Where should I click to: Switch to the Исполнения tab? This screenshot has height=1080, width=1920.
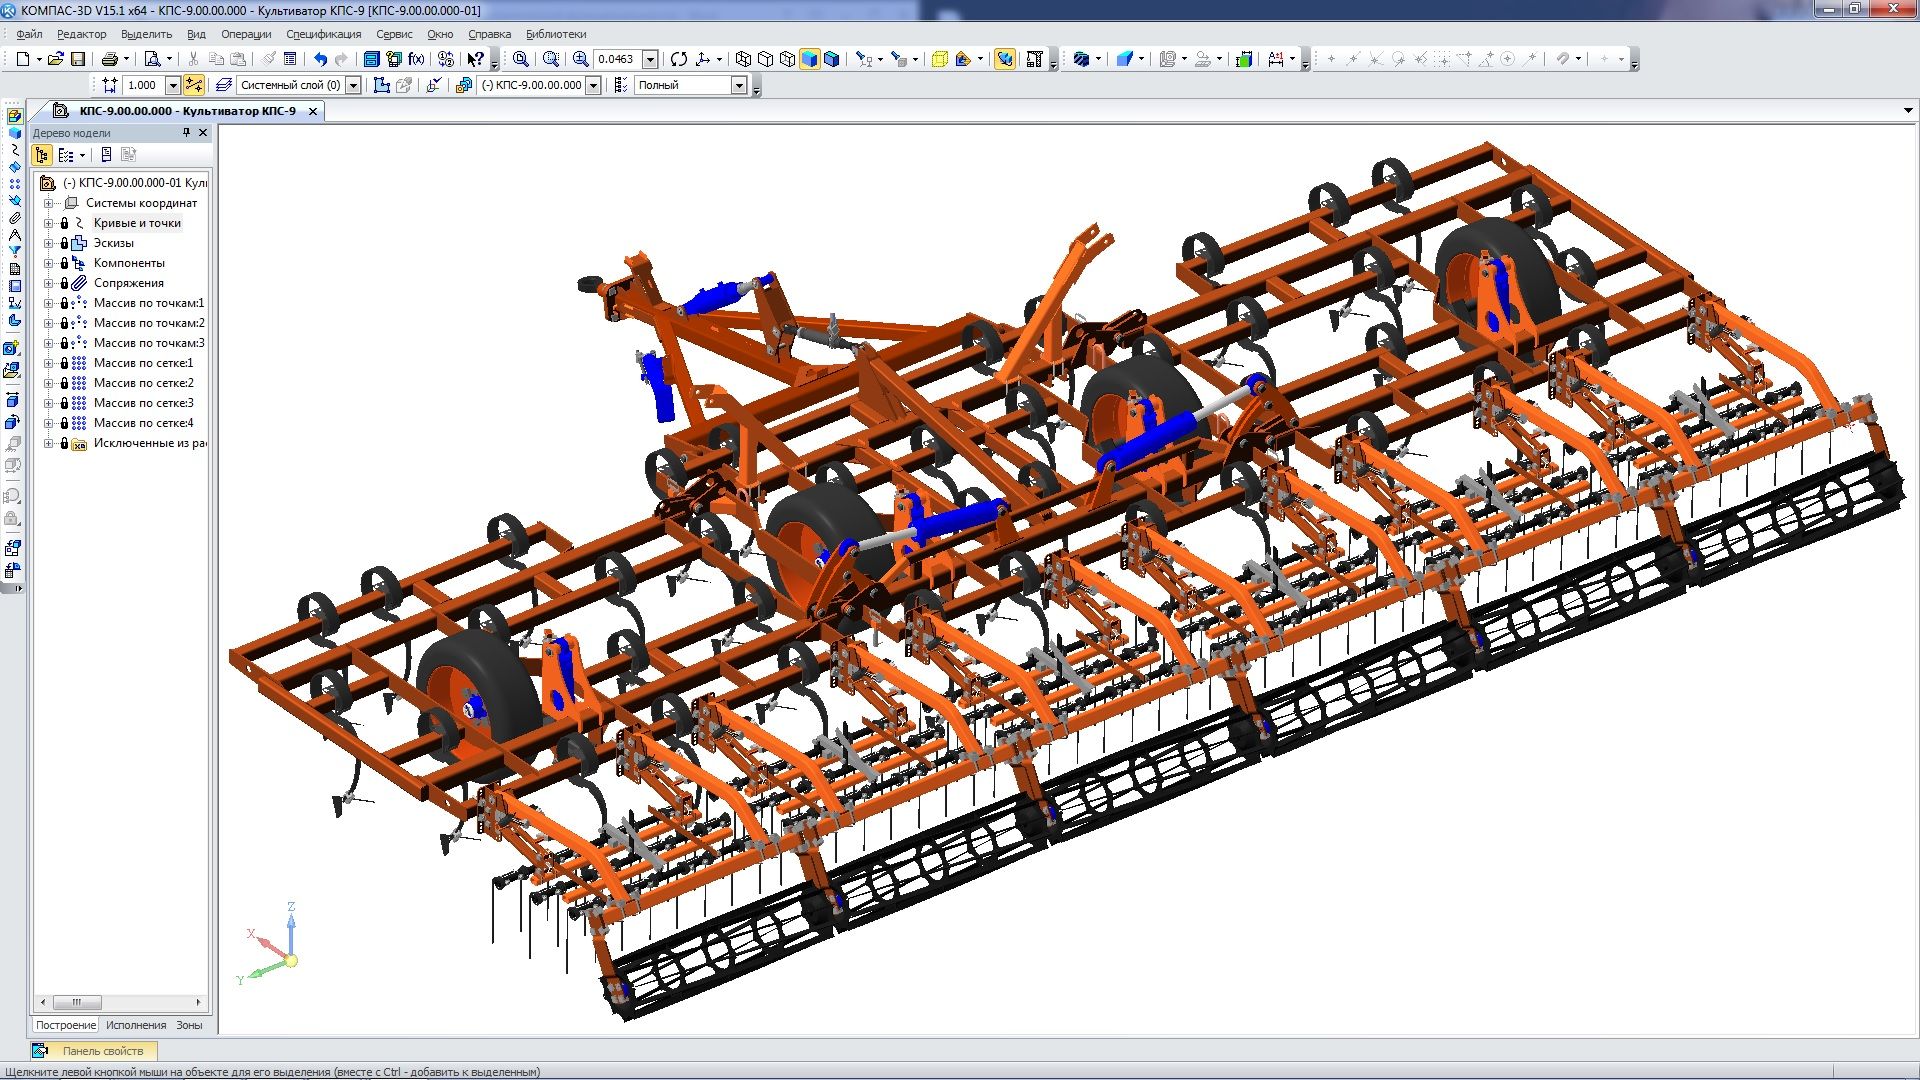coord(136,1025)
